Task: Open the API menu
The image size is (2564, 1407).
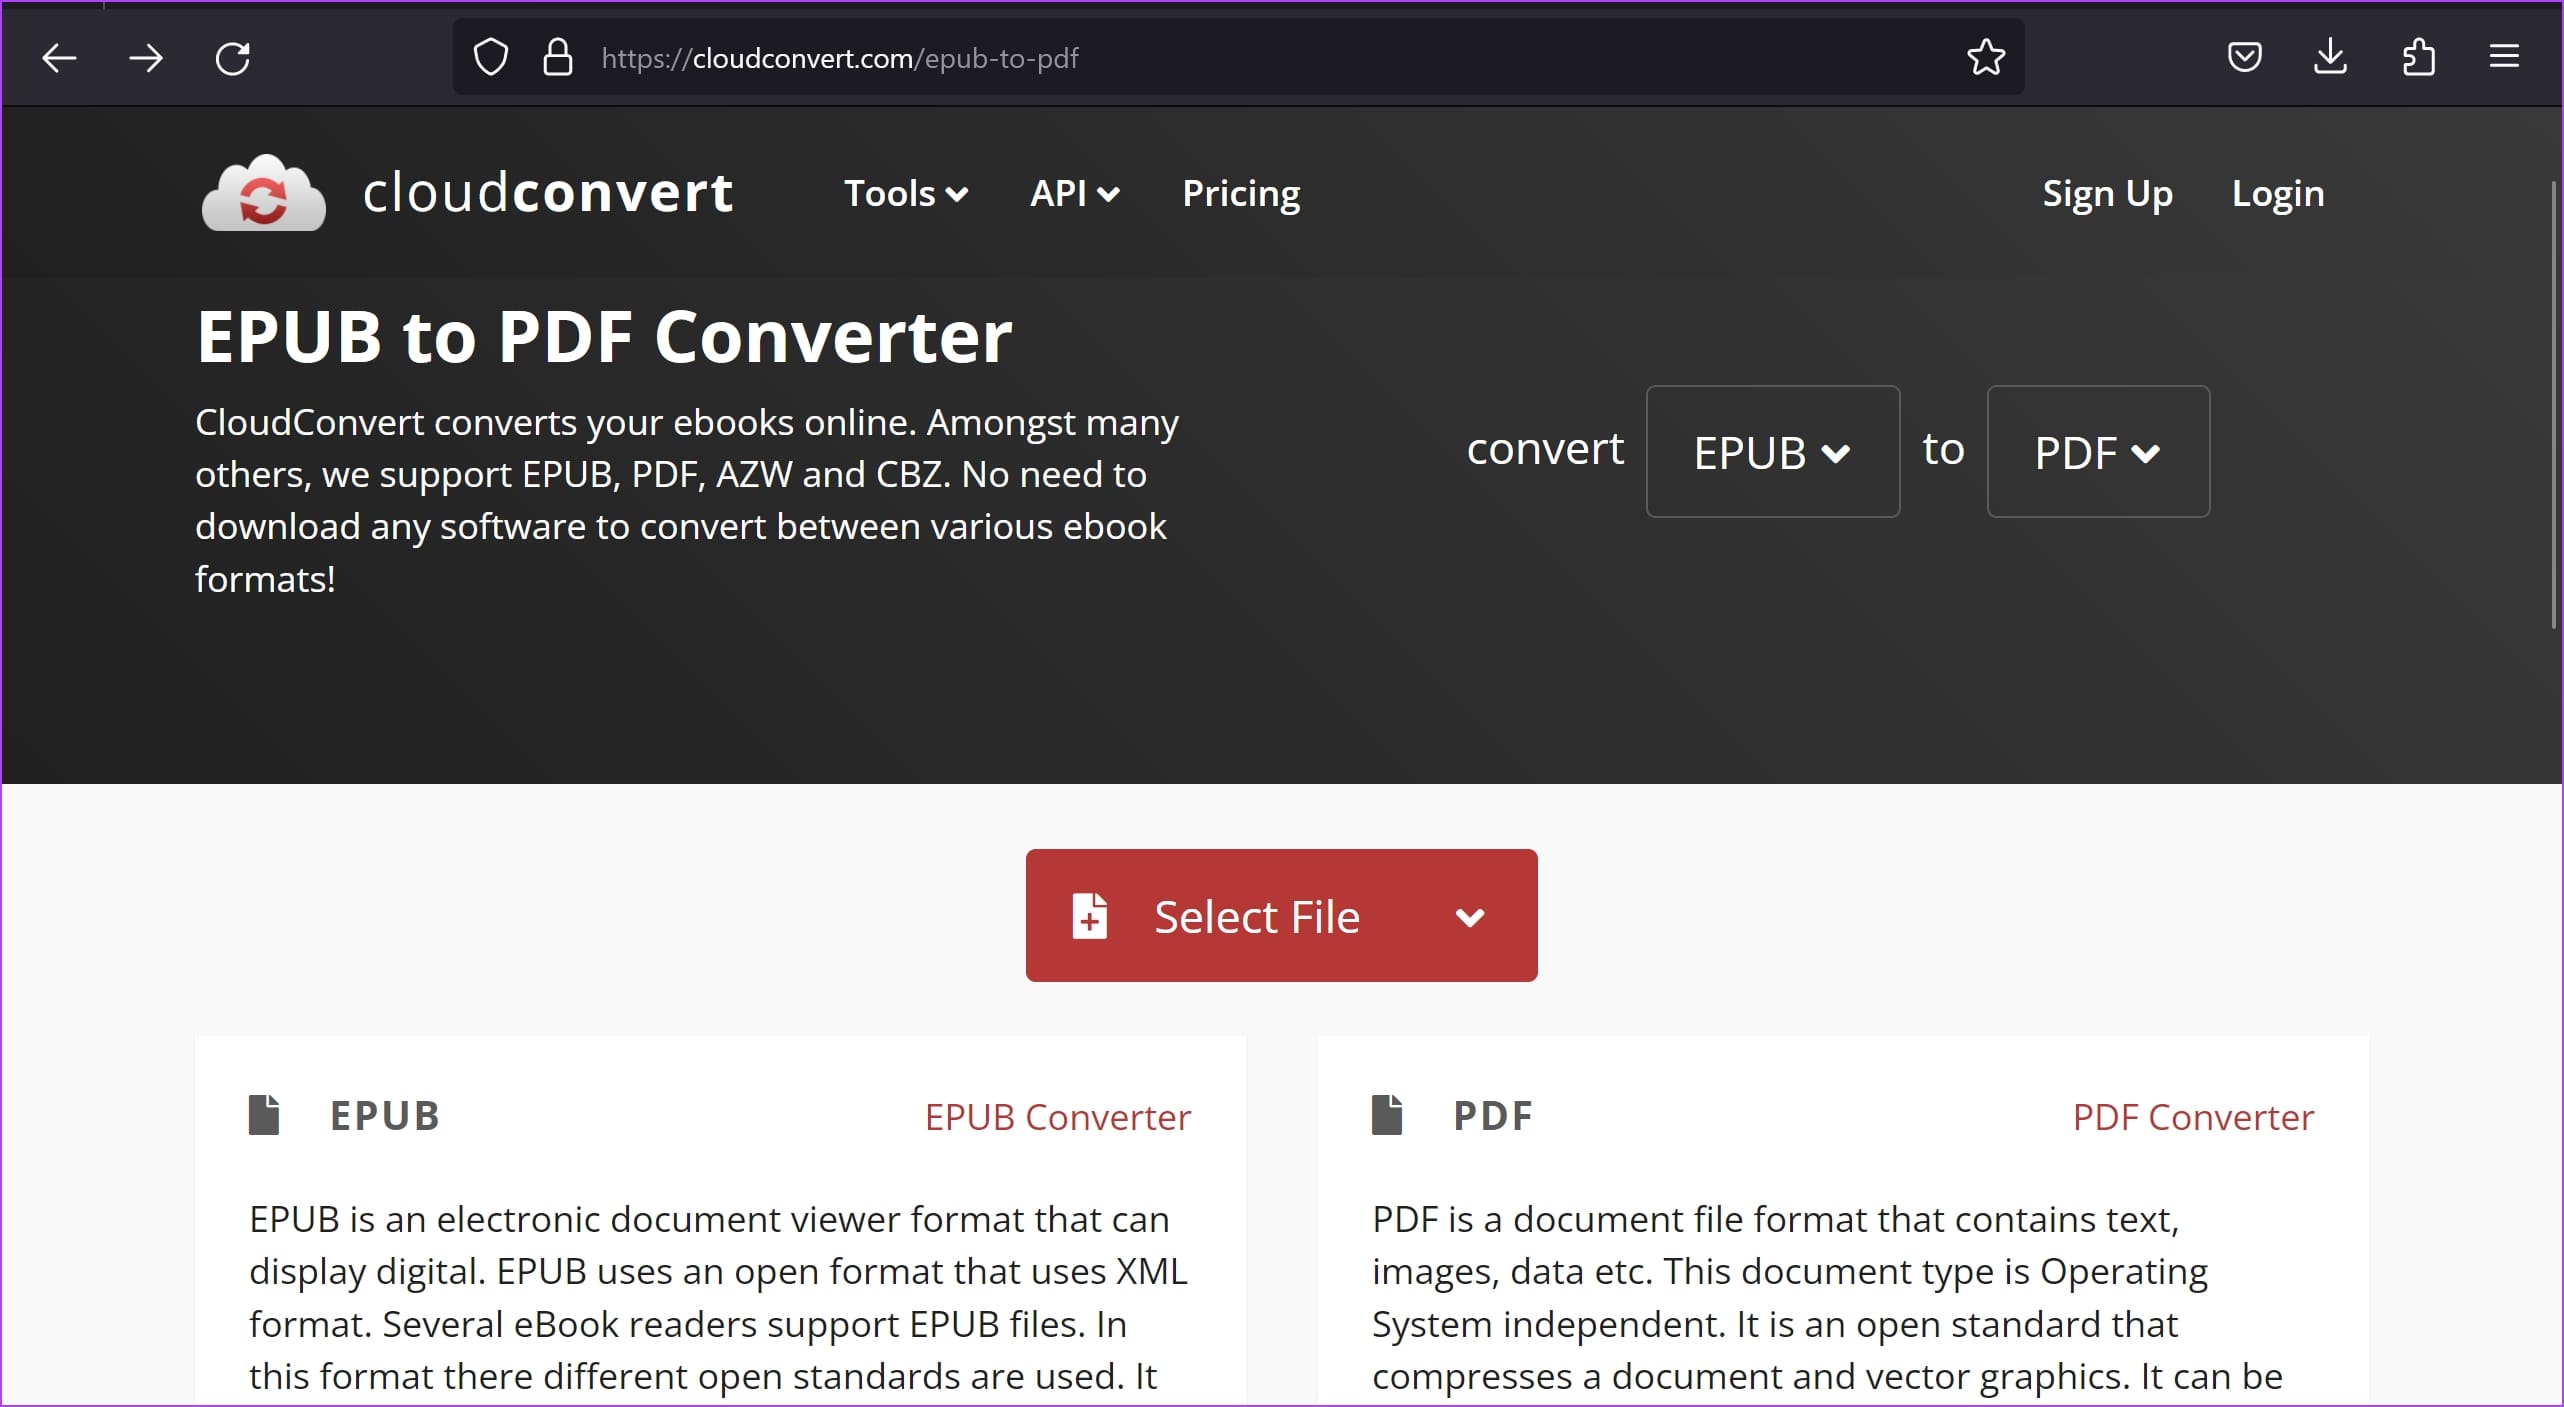Action: click(x=1073, y=194)
